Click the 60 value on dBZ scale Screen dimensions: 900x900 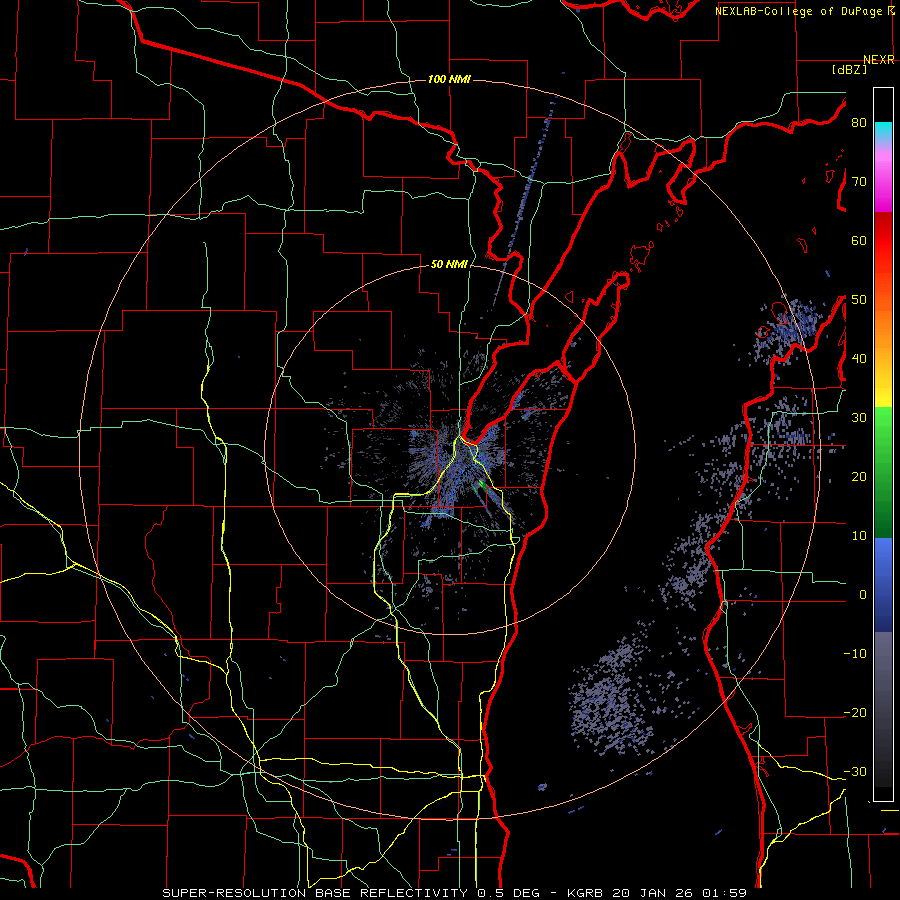(859, 240)
